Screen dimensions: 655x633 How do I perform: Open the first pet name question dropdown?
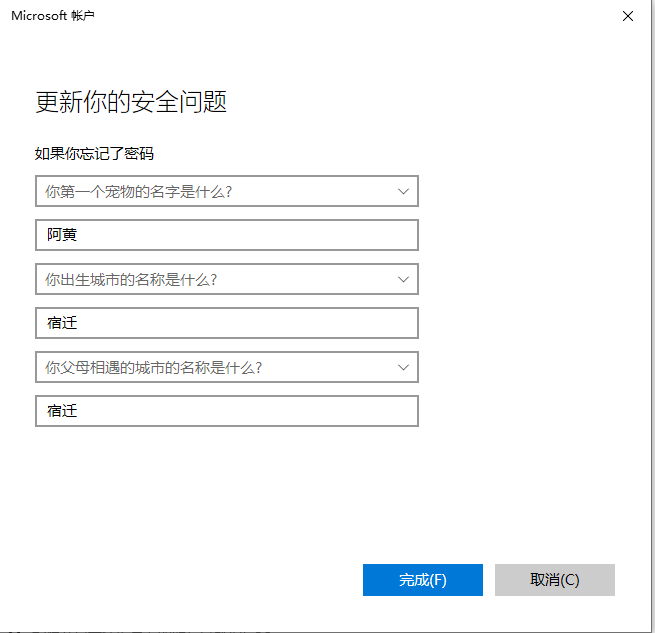[x=227, y=191]
